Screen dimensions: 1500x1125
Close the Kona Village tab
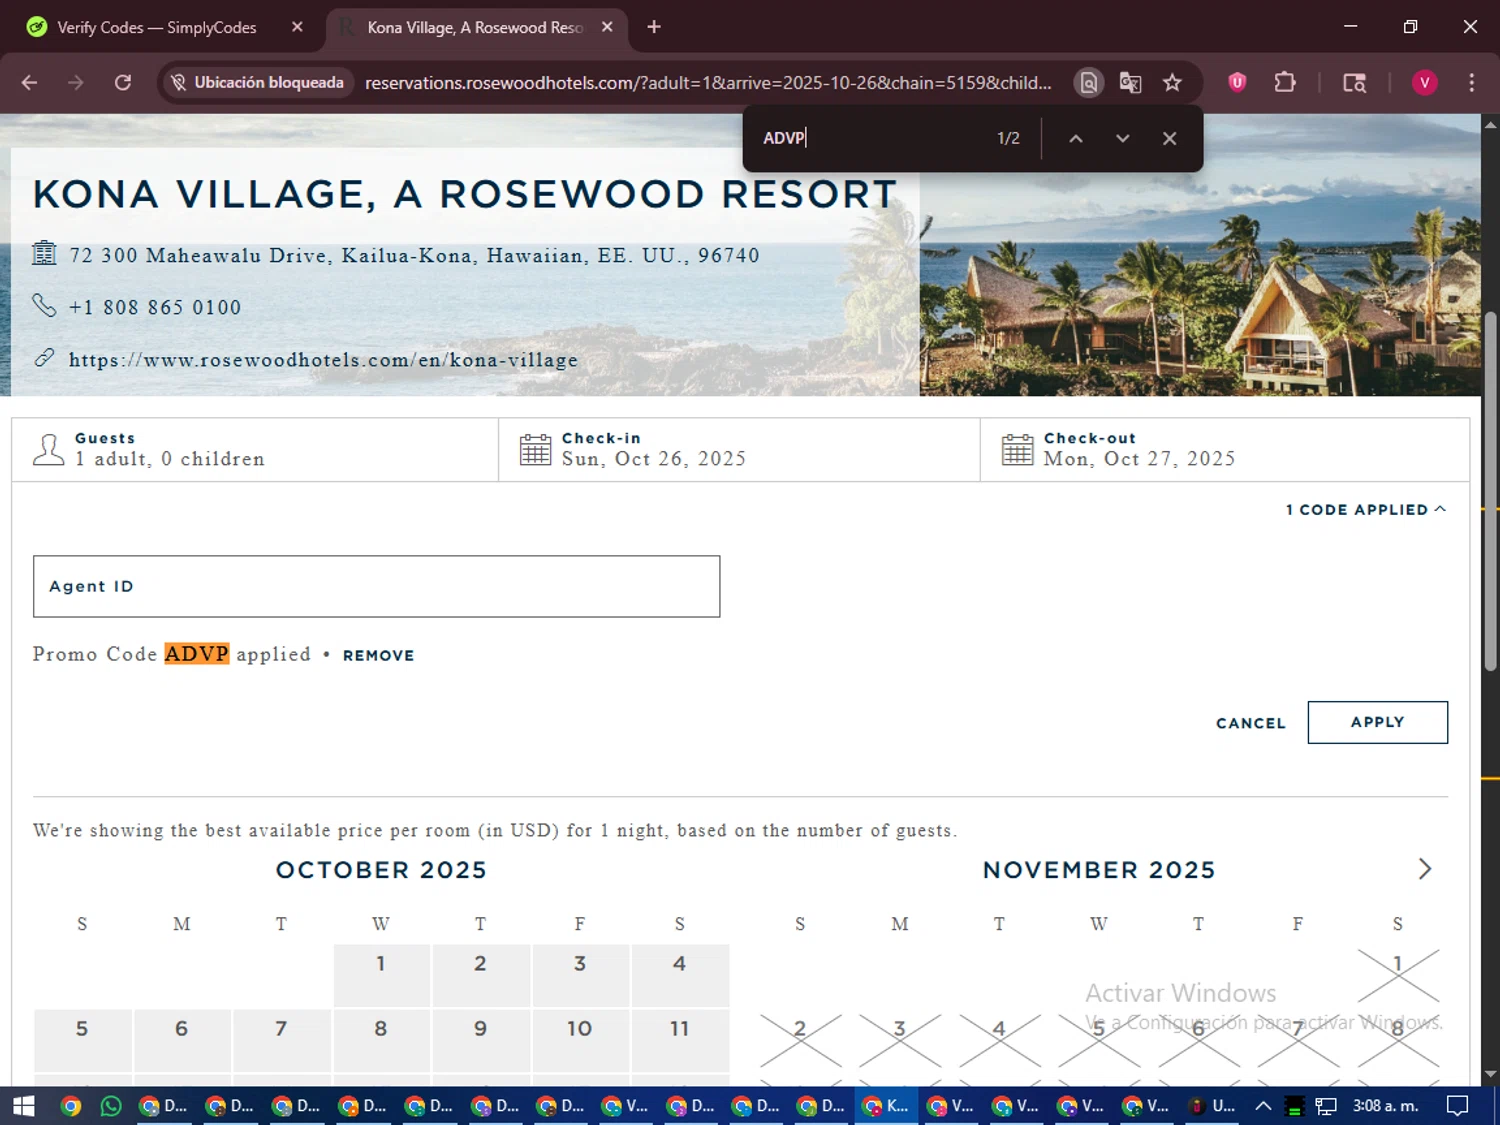tap(607, 27)
